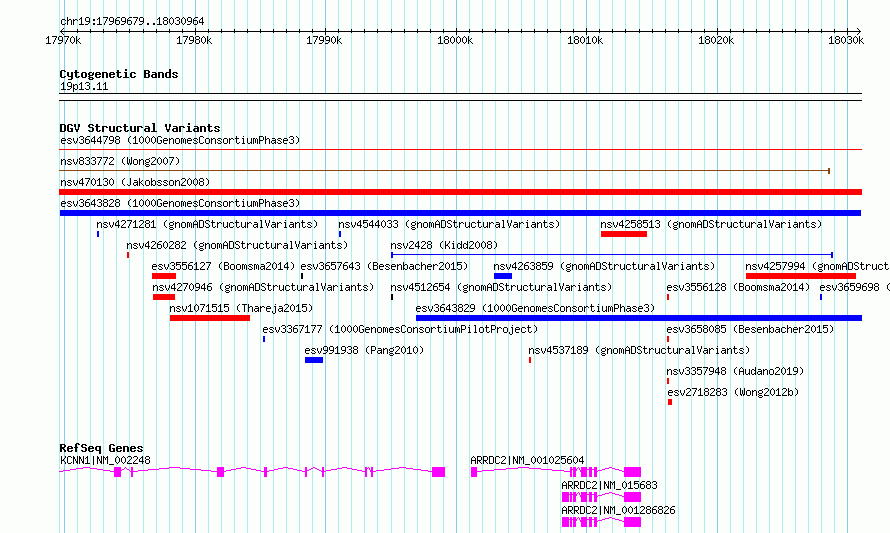Click the ARRDC2|NM_015683 gene model
The width and height of the screenshot is (890, 533).
(x=601, y=497)
